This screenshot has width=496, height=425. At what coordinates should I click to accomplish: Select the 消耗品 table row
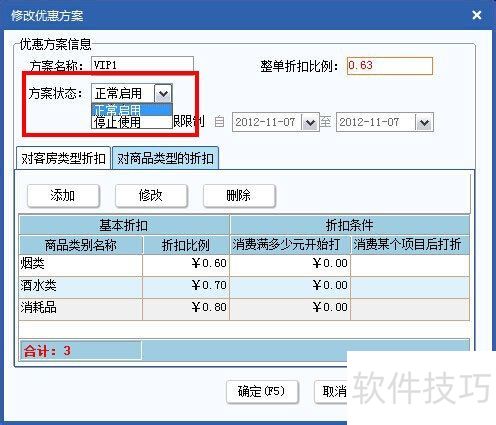(x=244, y=309)
